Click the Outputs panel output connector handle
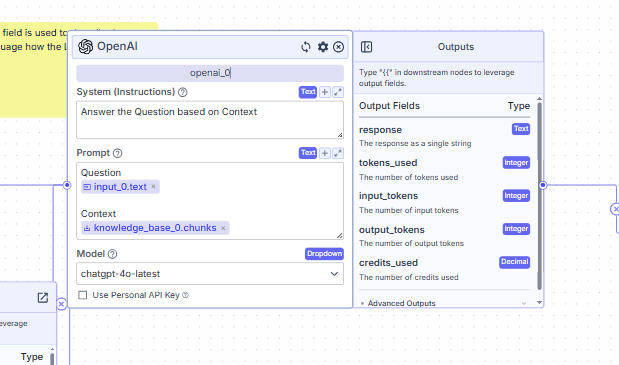The image size is (619, 365). (x=543, y=185)
